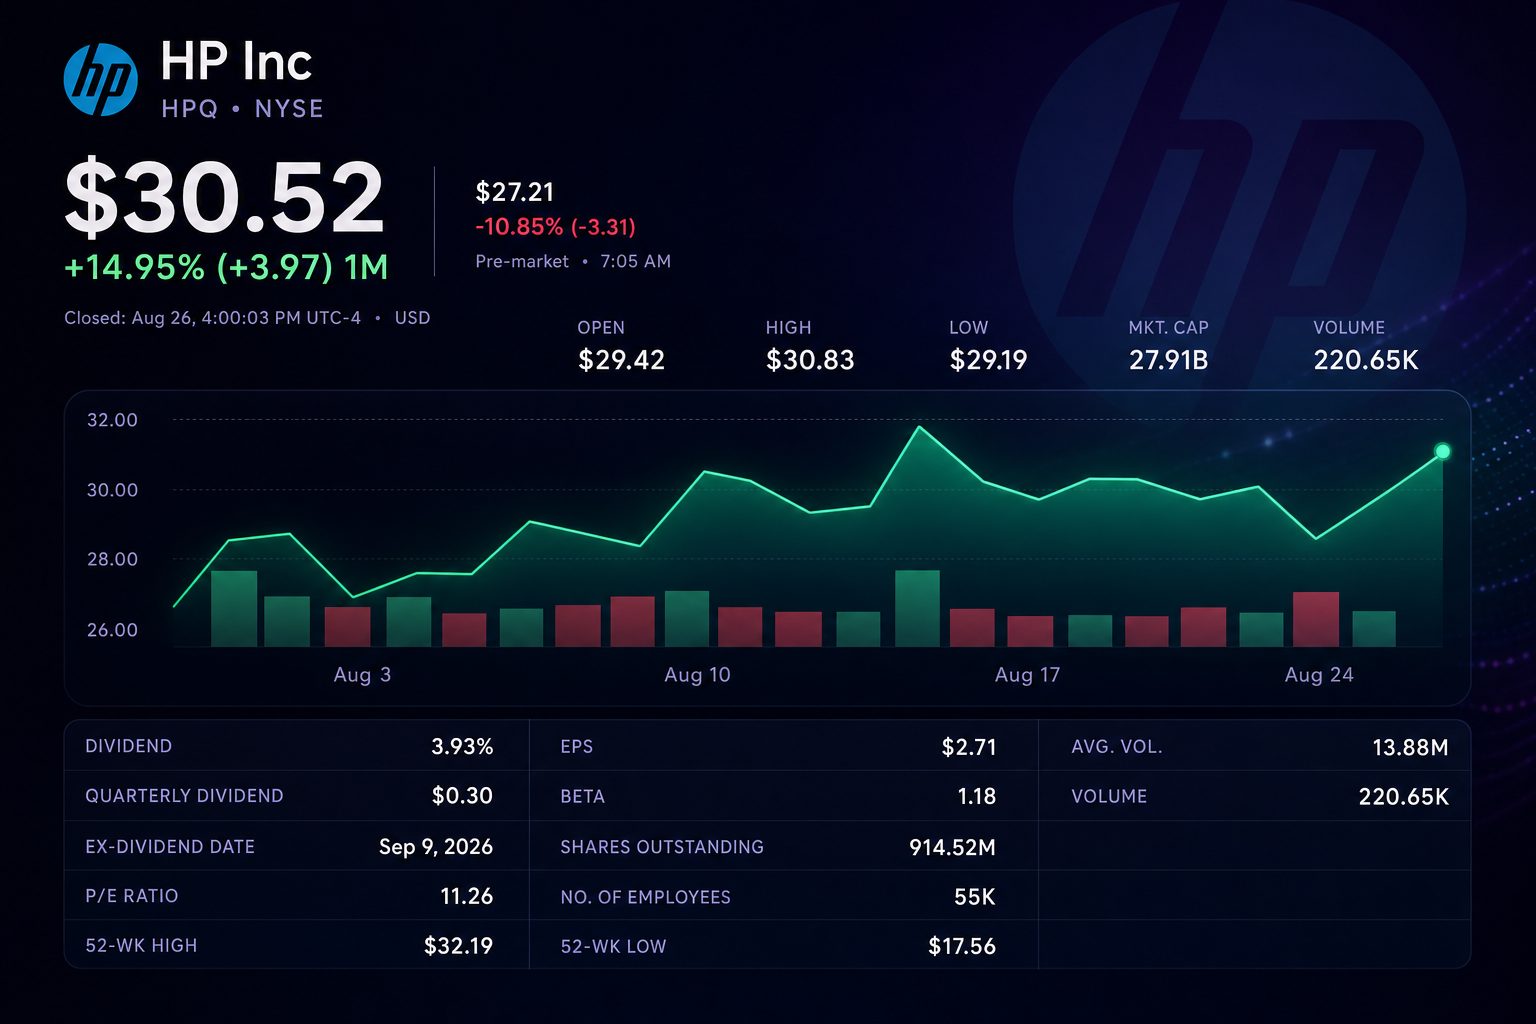Click the first tall green volume bar
This screenshot has height=1024, width=1536.
click(x=234, y=608)
